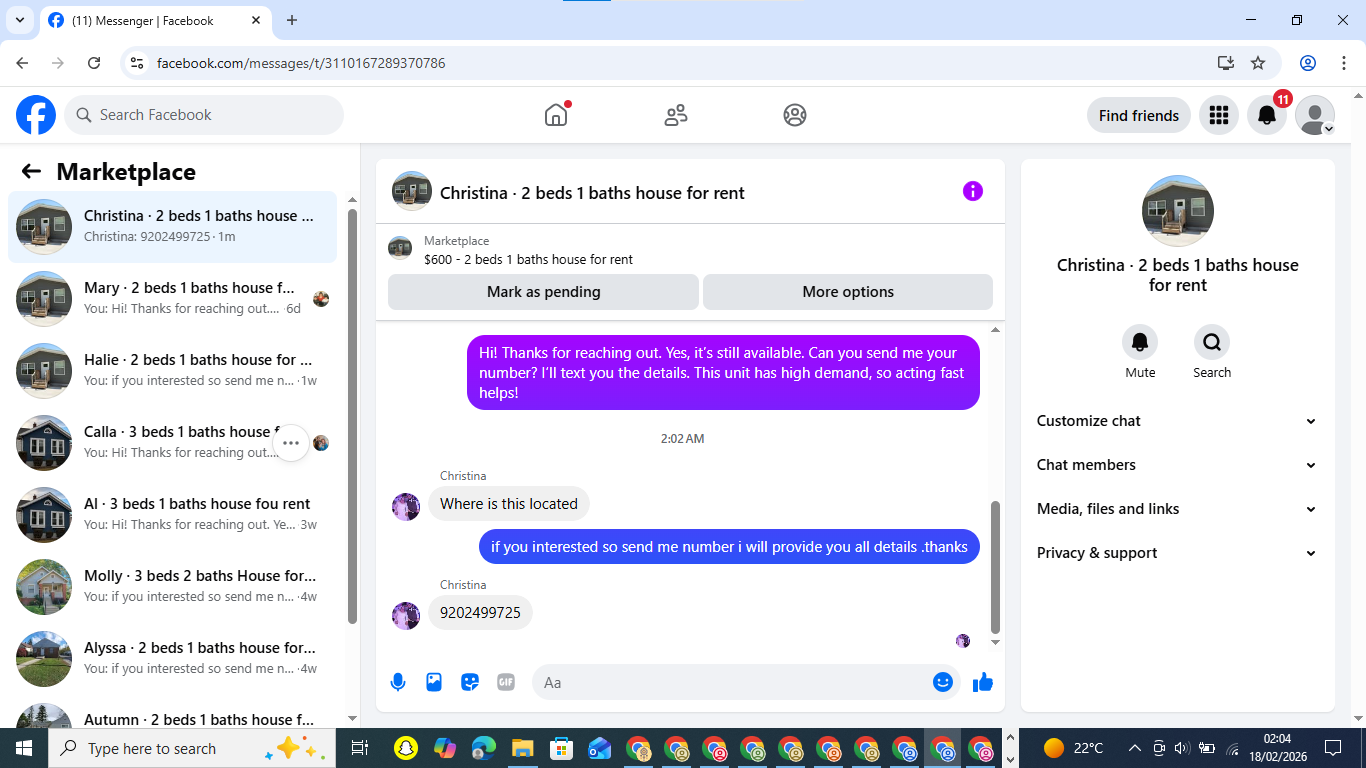Image resolution: width=1366 pixels, height=768 pixels.
Task: Go back using the Marketplace back arrow
Action: click(x=31, y=172)
